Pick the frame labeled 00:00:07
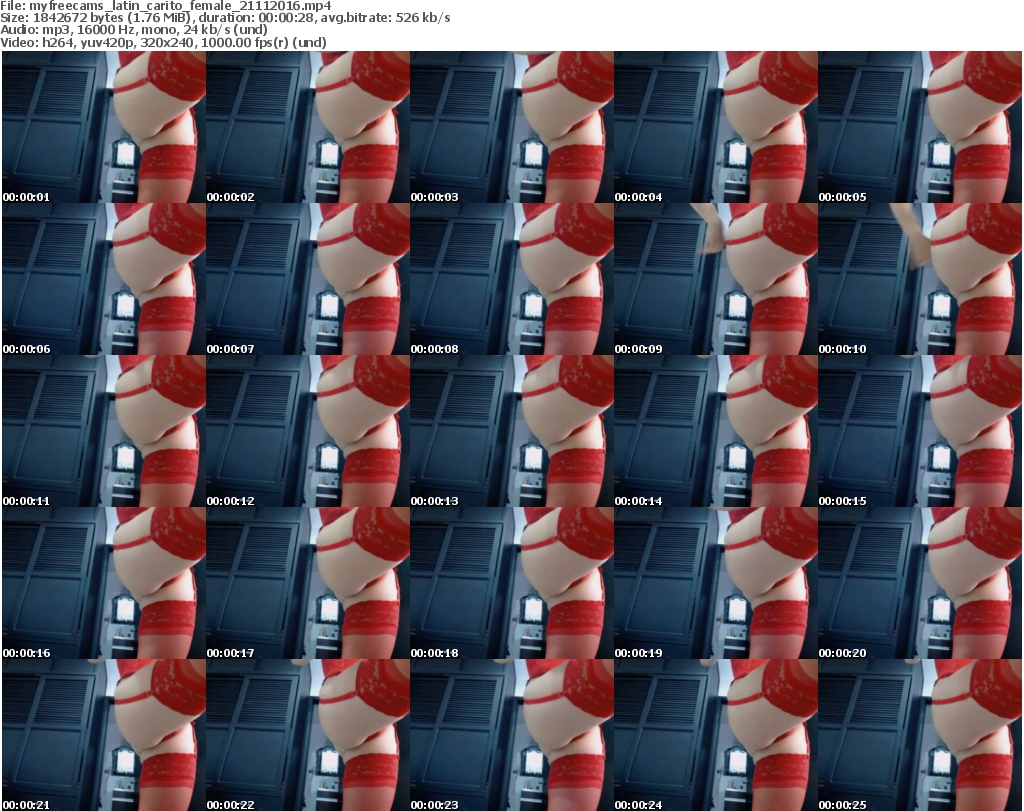This screenshot has width=1024, height=811. 308,279
